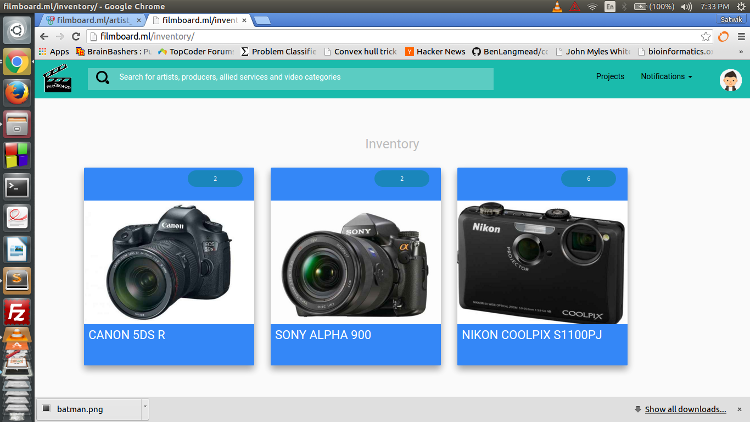Open the Terminal launcher icon
The width and height of the screenshot is (750, 422).
coord(17,187)
